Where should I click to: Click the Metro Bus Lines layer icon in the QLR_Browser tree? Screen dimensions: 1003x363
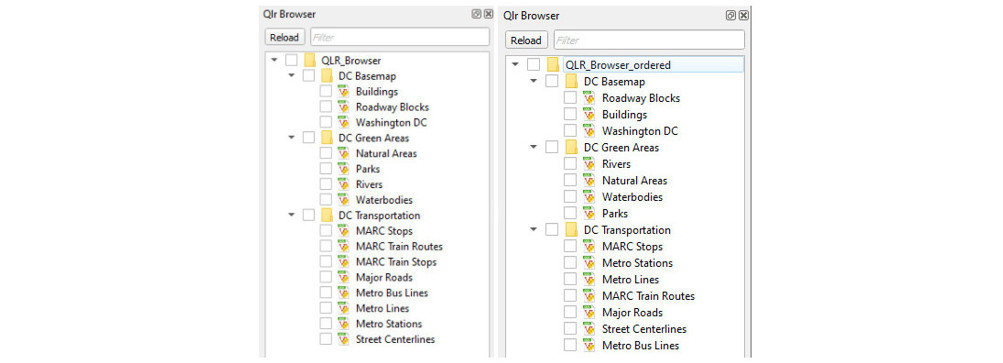pos(344,293)
